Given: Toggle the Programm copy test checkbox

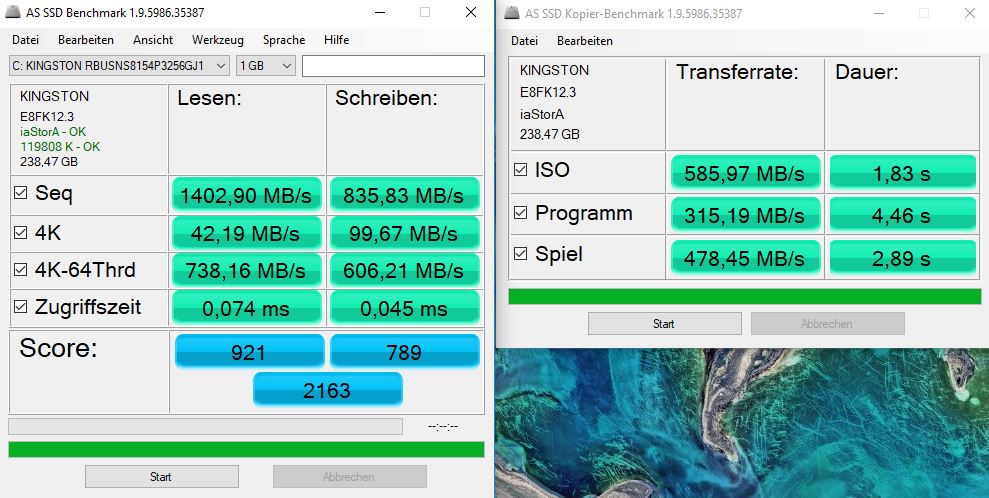Looking at the screenshot, I should click(520, 213).
